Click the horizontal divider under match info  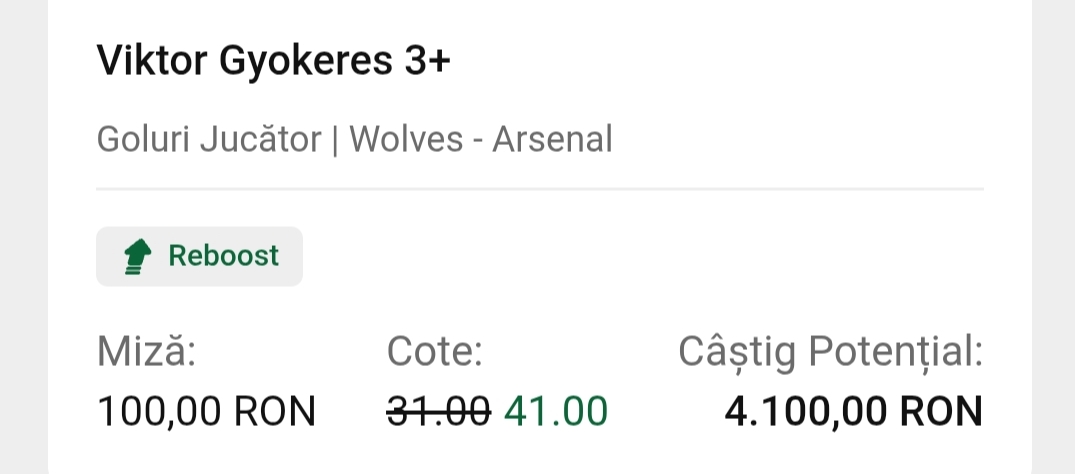[540, 188]
